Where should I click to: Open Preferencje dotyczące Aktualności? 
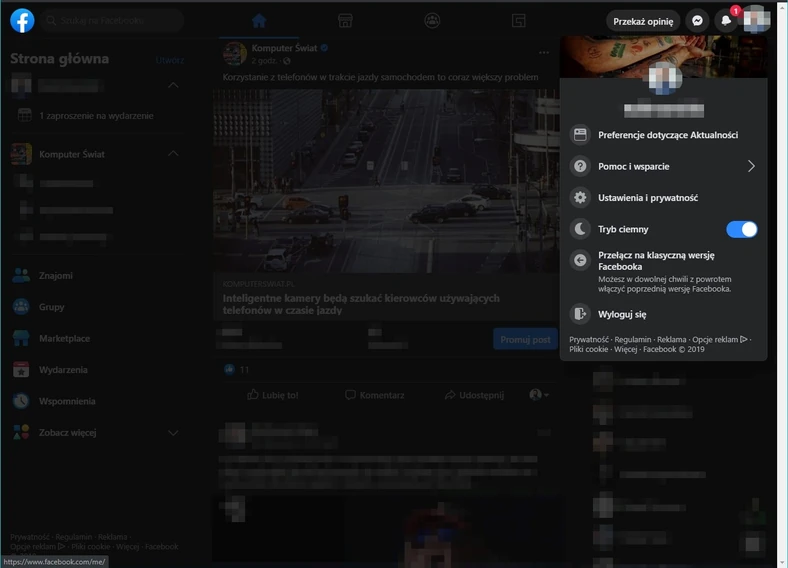(663, 135)
